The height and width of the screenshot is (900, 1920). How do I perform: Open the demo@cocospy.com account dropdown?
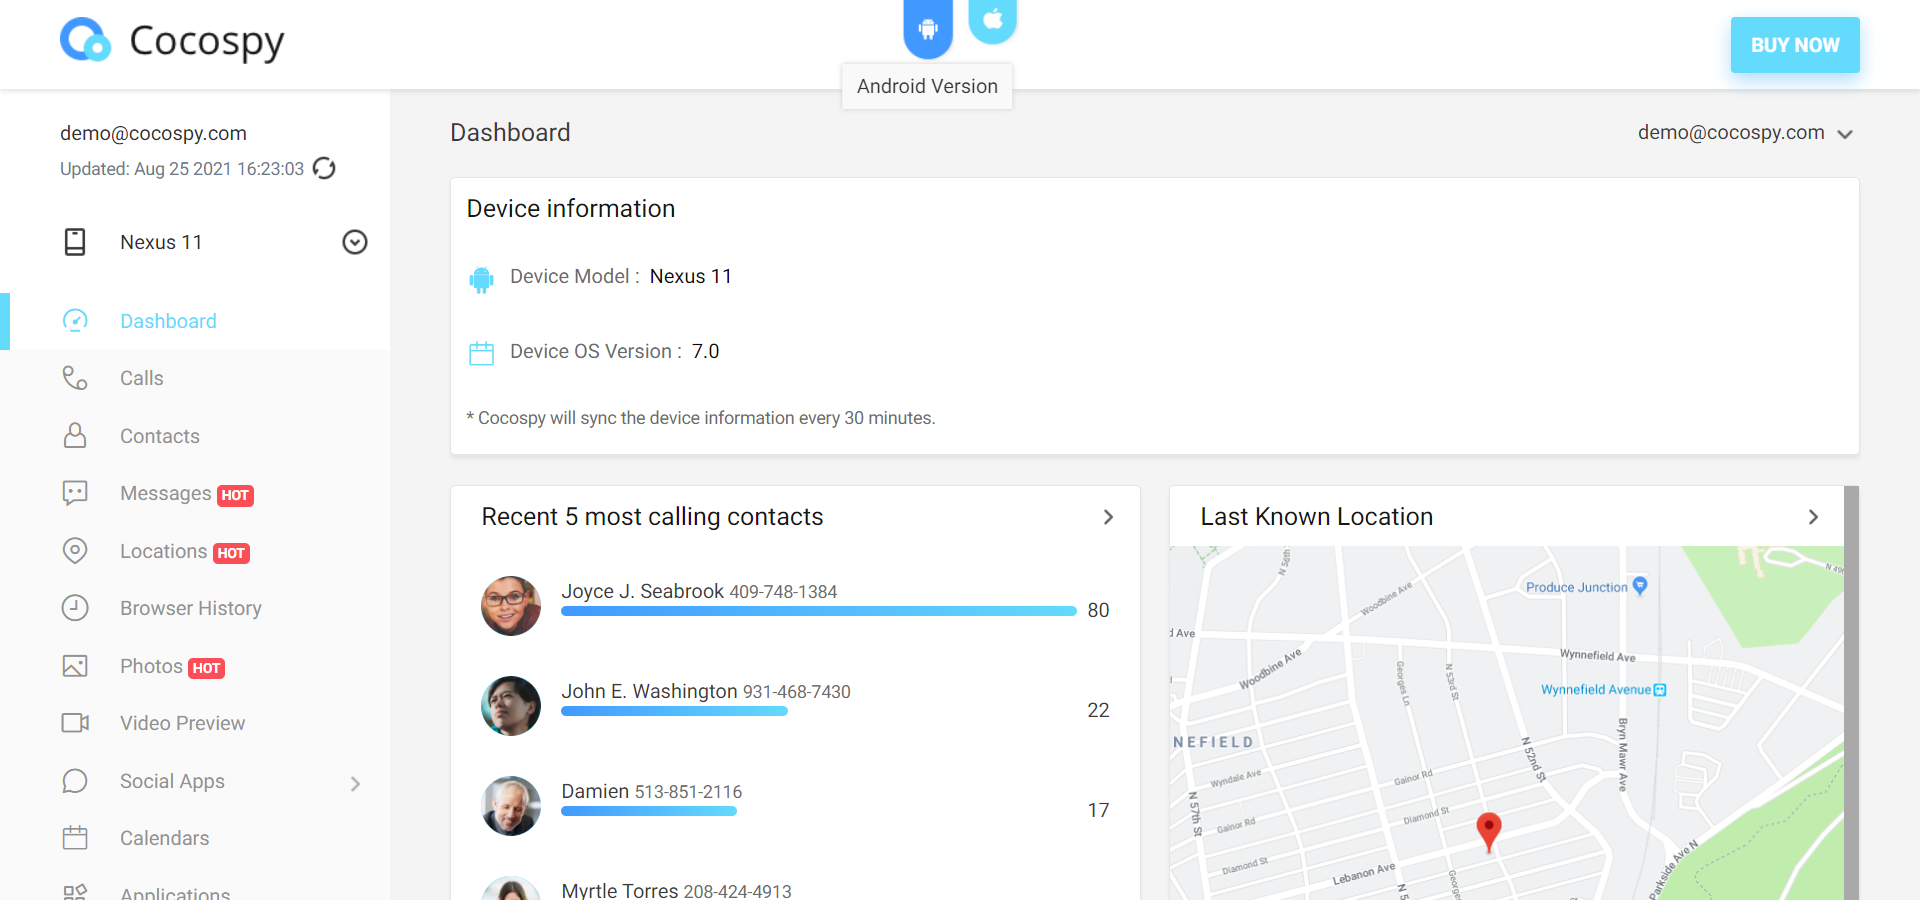1745,133
